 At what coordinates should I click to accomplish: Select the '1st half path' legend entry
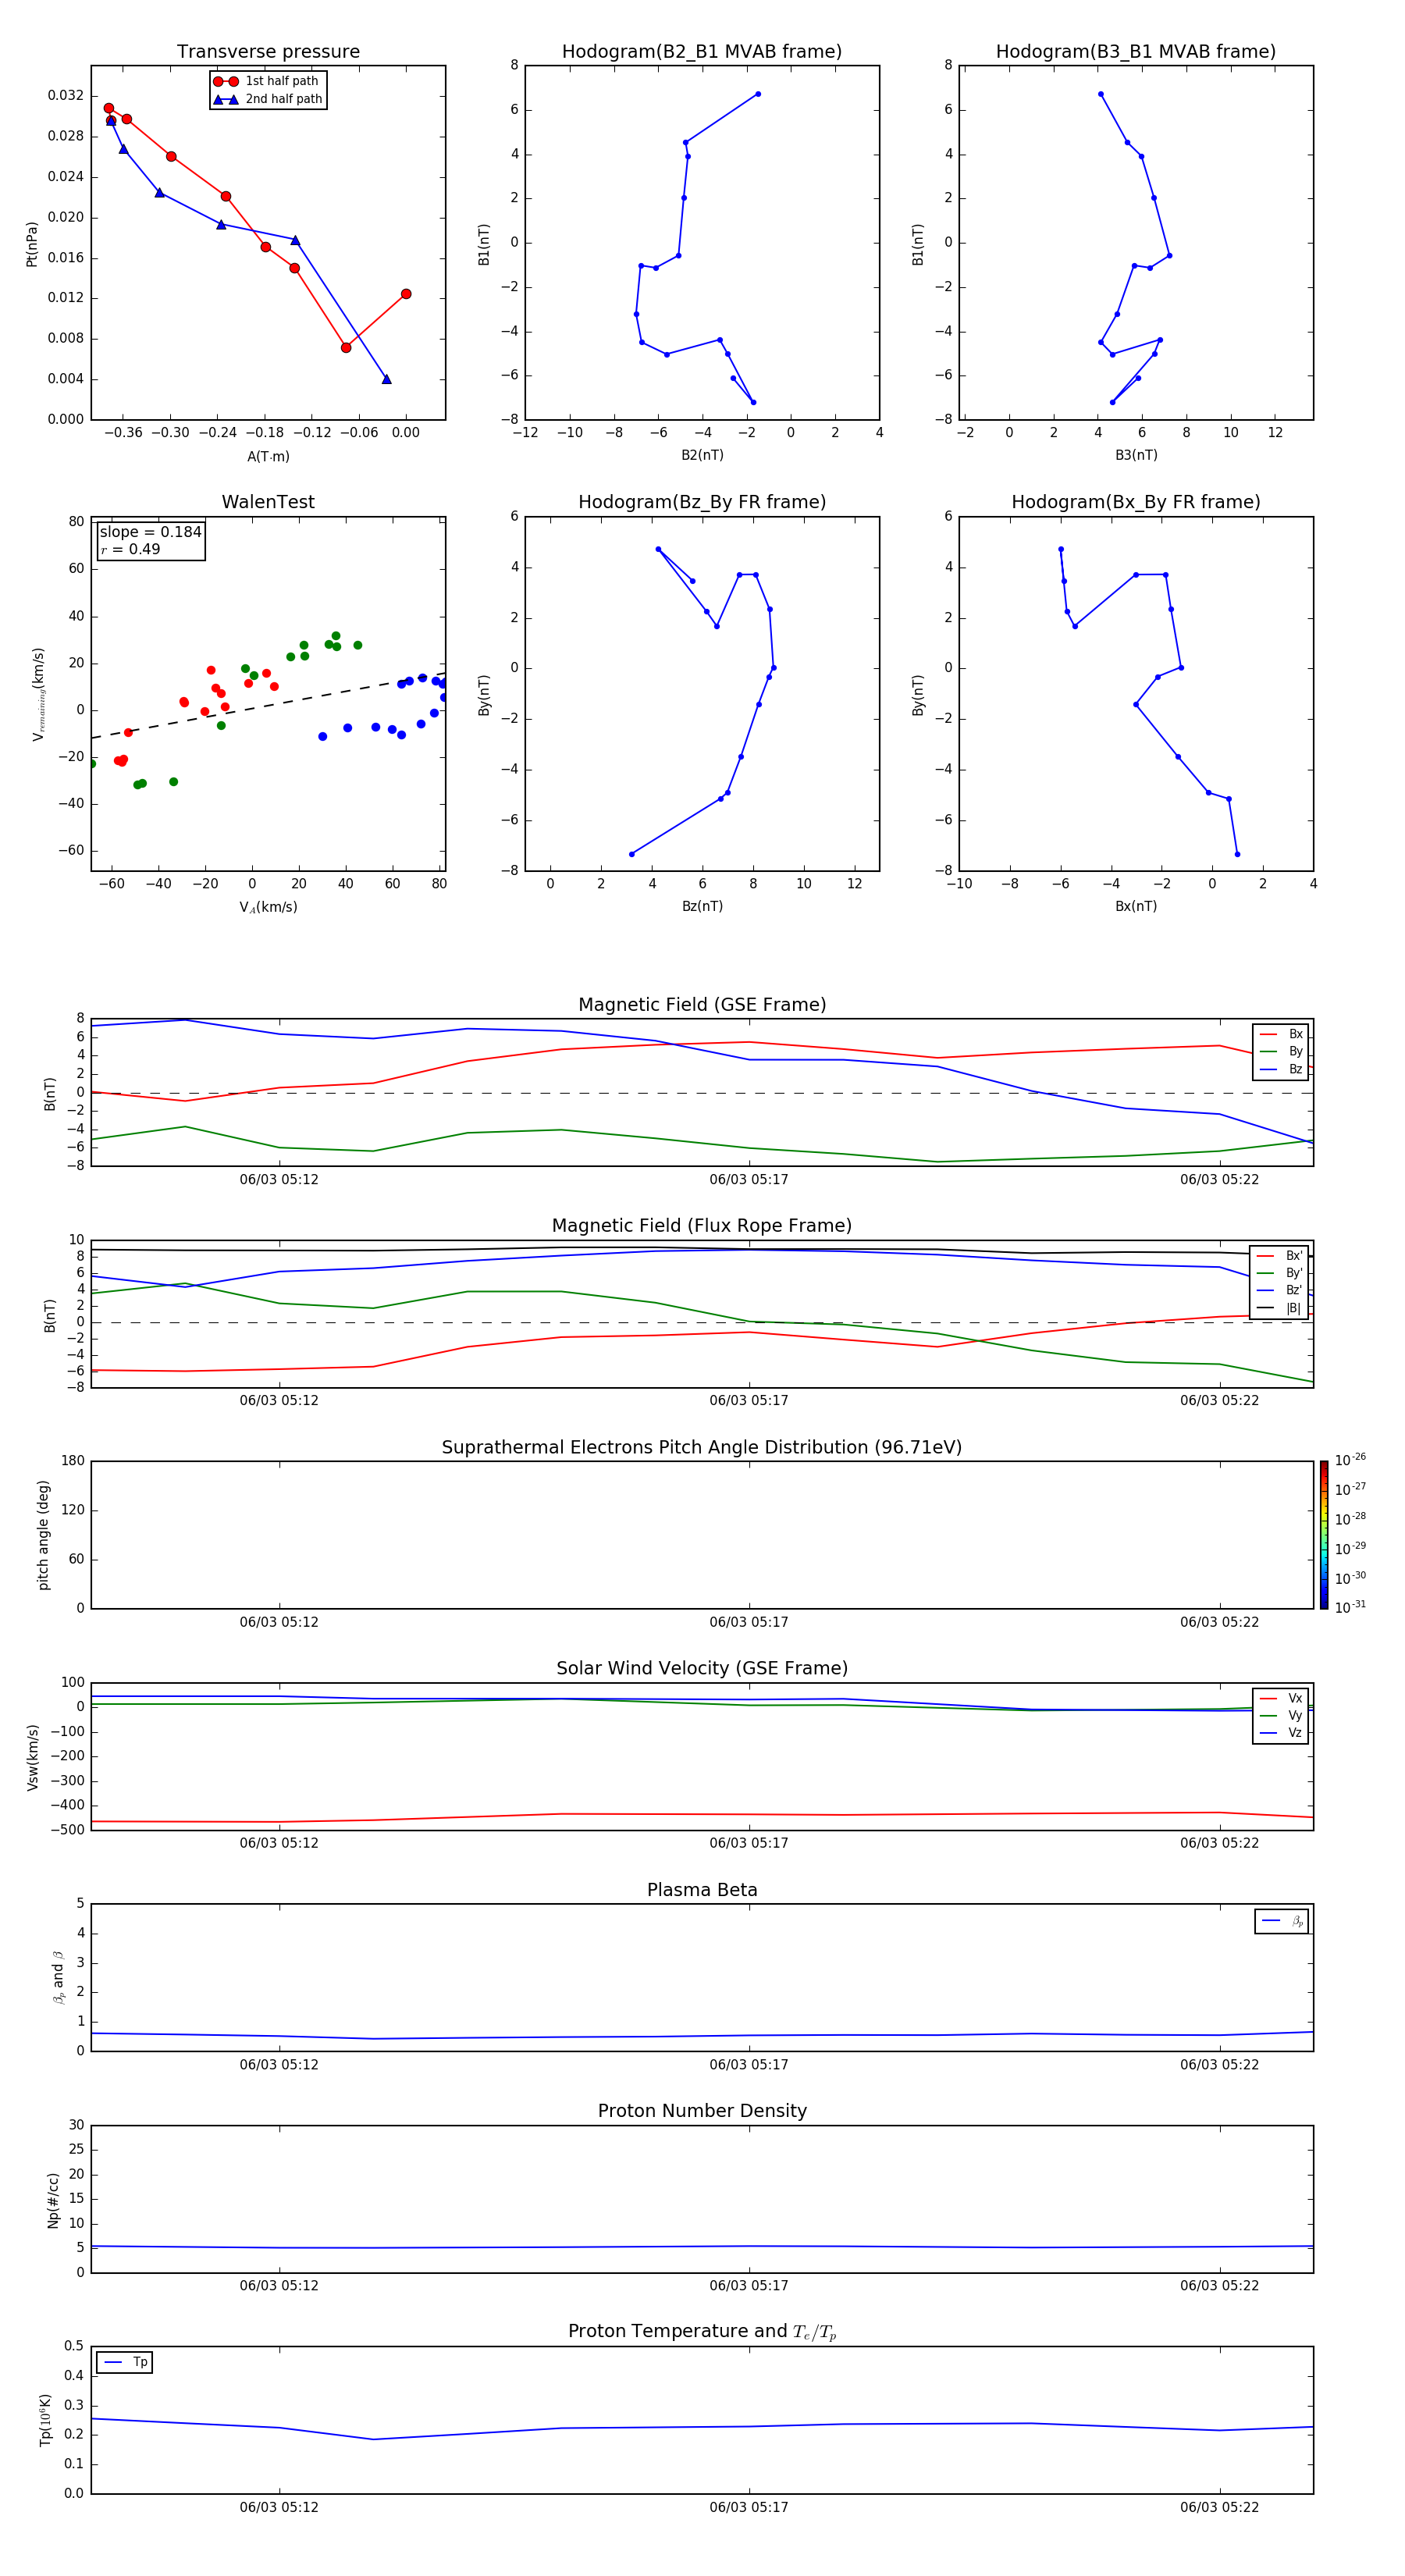click(267, 81)
